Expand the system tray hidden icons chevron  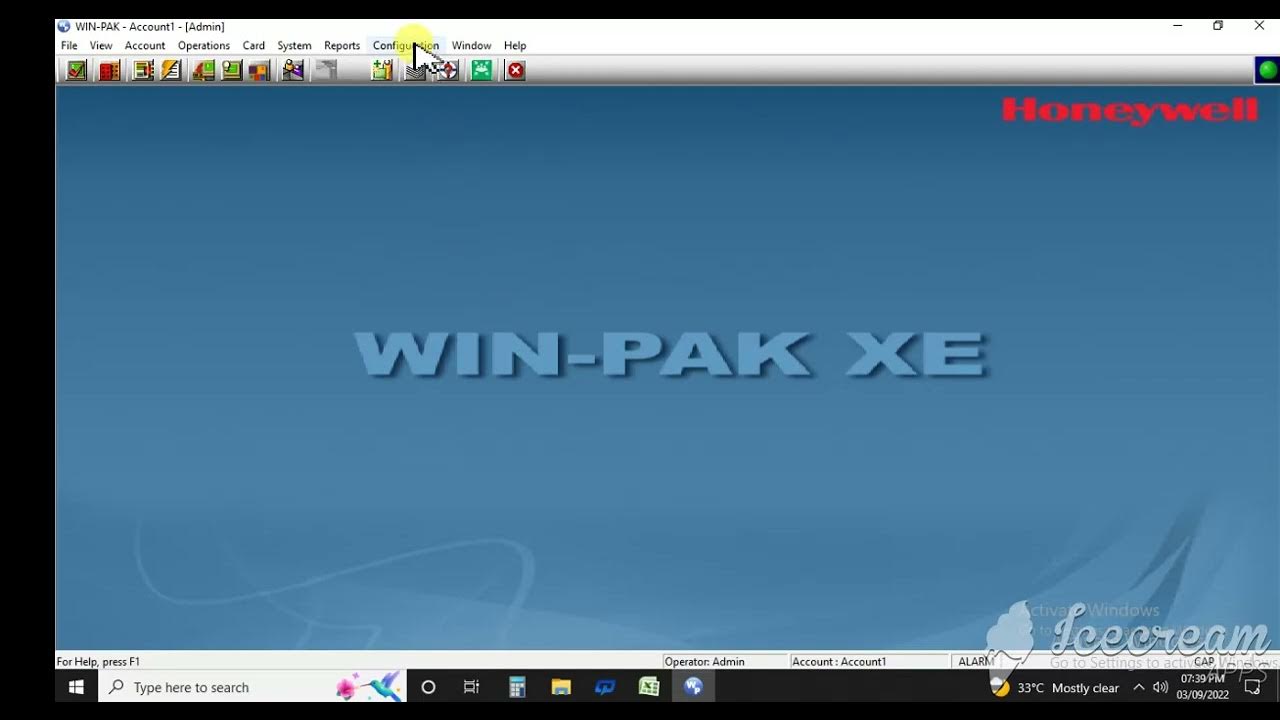coord(1138,687)
